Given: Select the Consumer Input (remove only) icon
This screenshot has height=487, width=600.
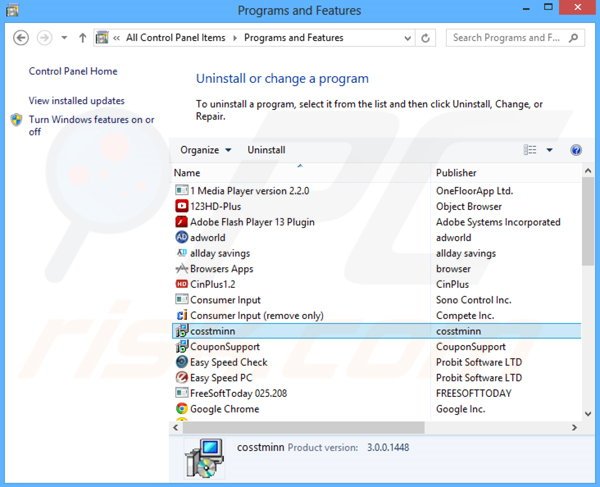Looking at the screenshot, I should tap(182, 315).
